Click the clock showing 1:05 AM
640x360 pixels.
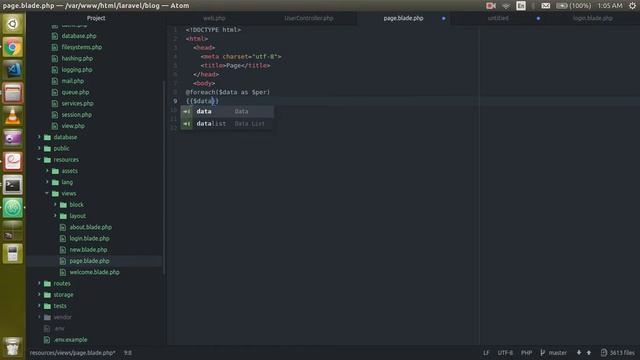610,6
